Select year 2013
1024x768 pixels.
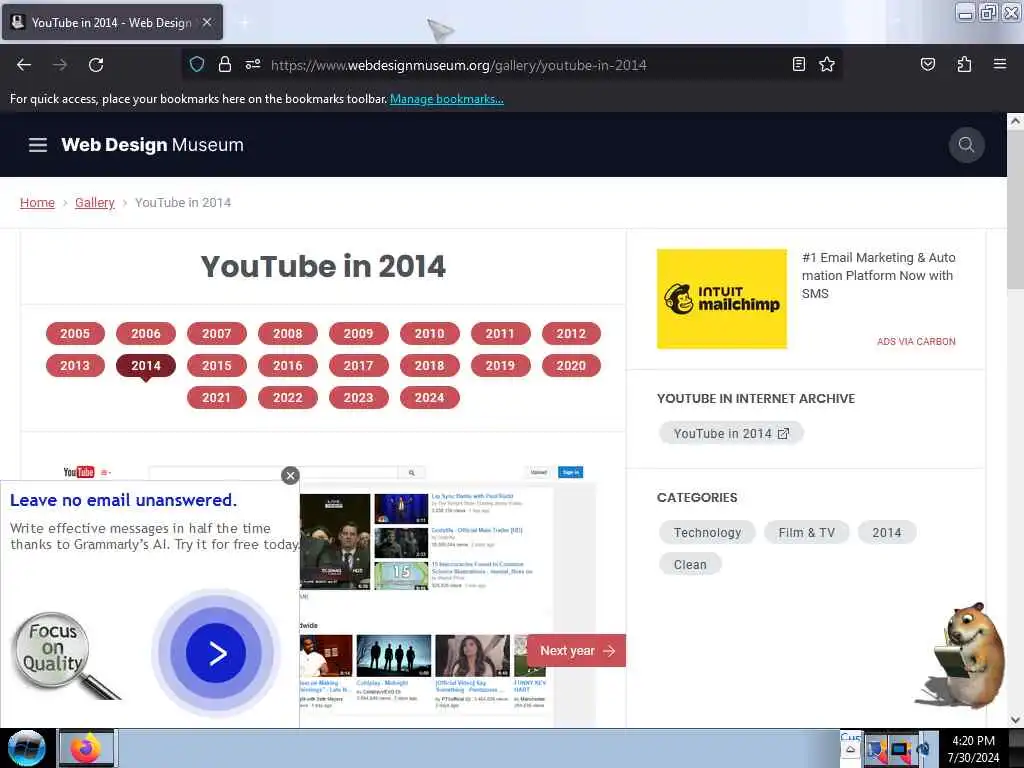coord(75,366)
